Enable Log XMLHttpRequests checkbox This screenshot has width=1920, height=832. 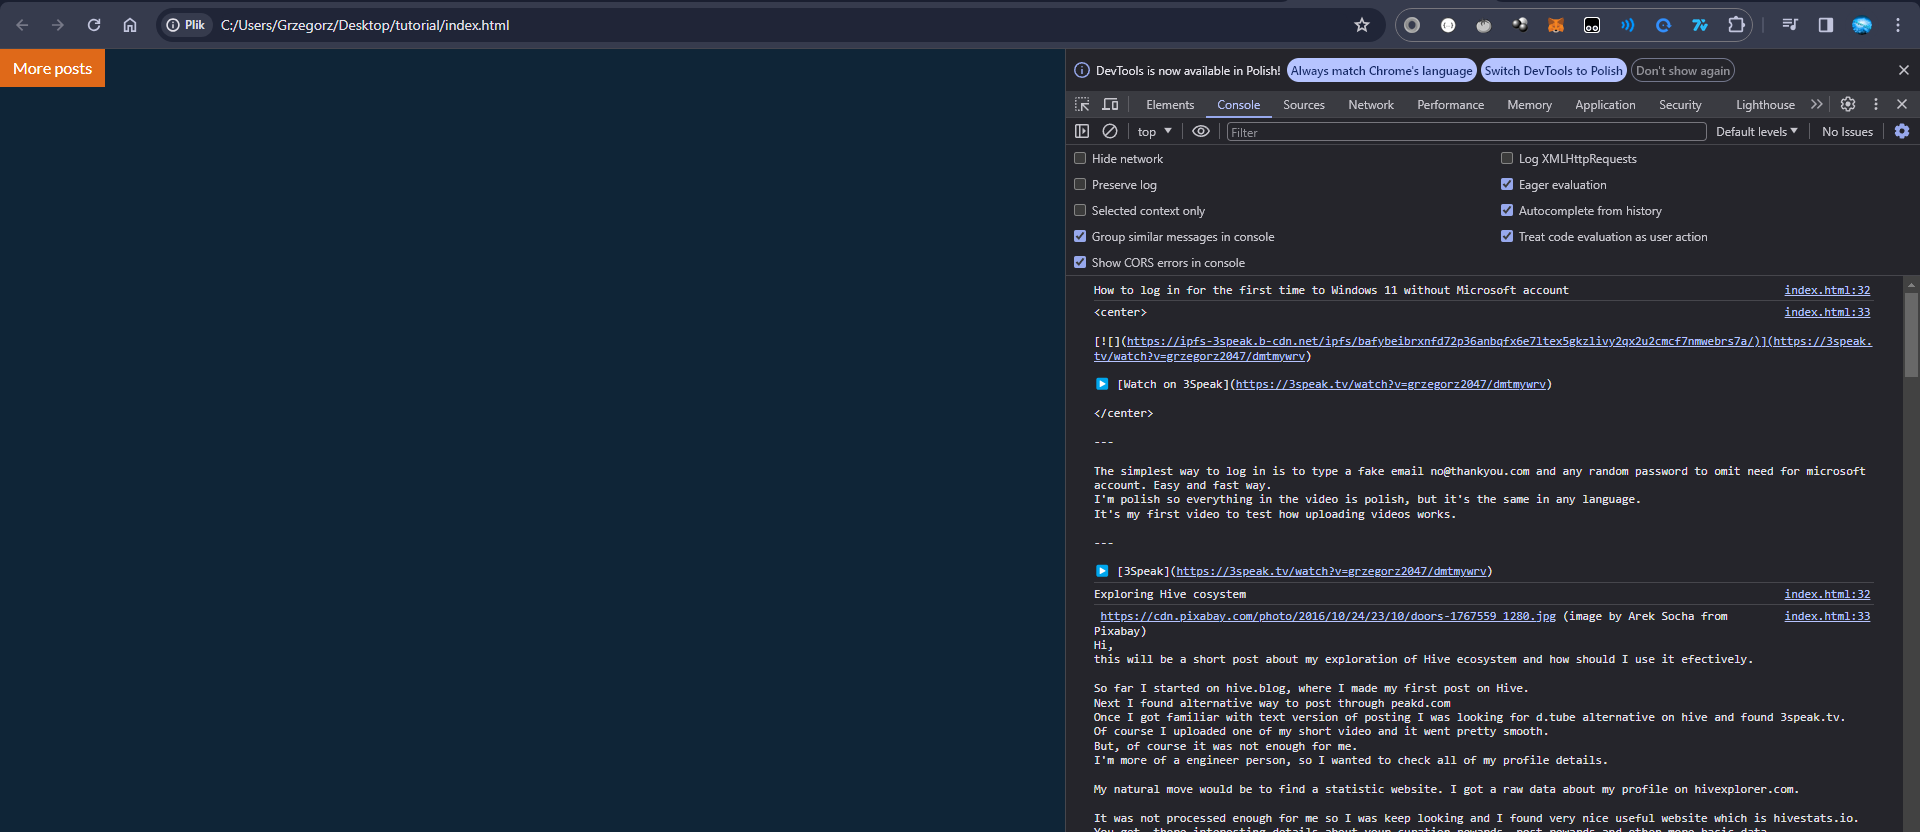click(x=1507, y=158)
